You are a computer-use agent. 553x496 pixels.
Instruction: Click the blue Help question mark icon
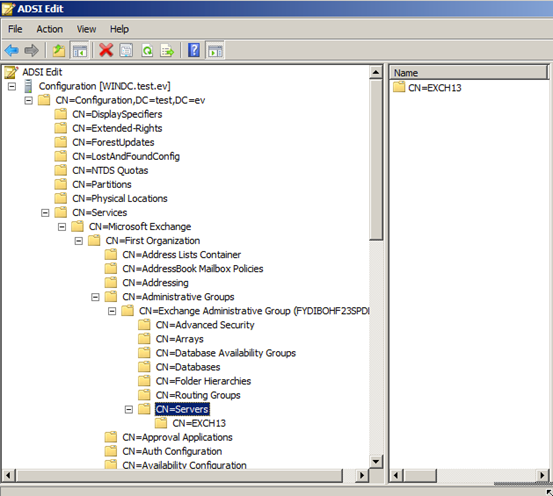click(x=194, y=50)
